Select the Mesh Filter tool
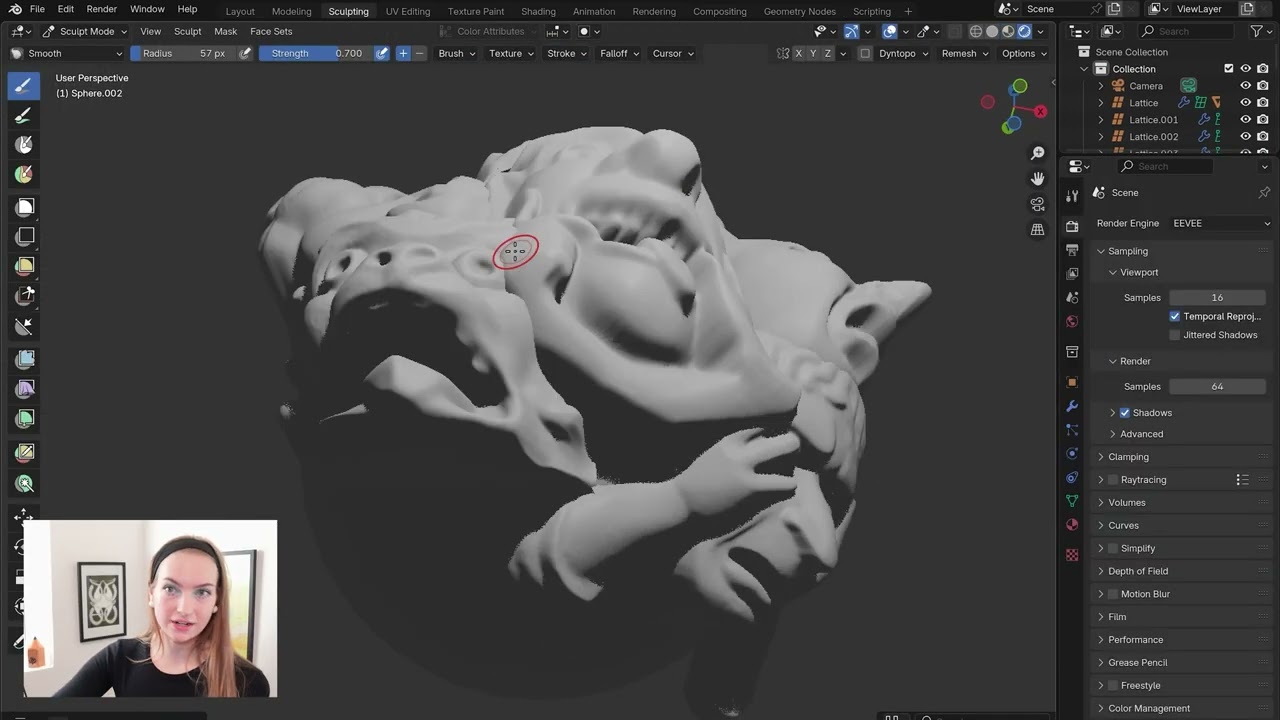The width and height of the screenshot is (1280, 720). pos(24,359)
